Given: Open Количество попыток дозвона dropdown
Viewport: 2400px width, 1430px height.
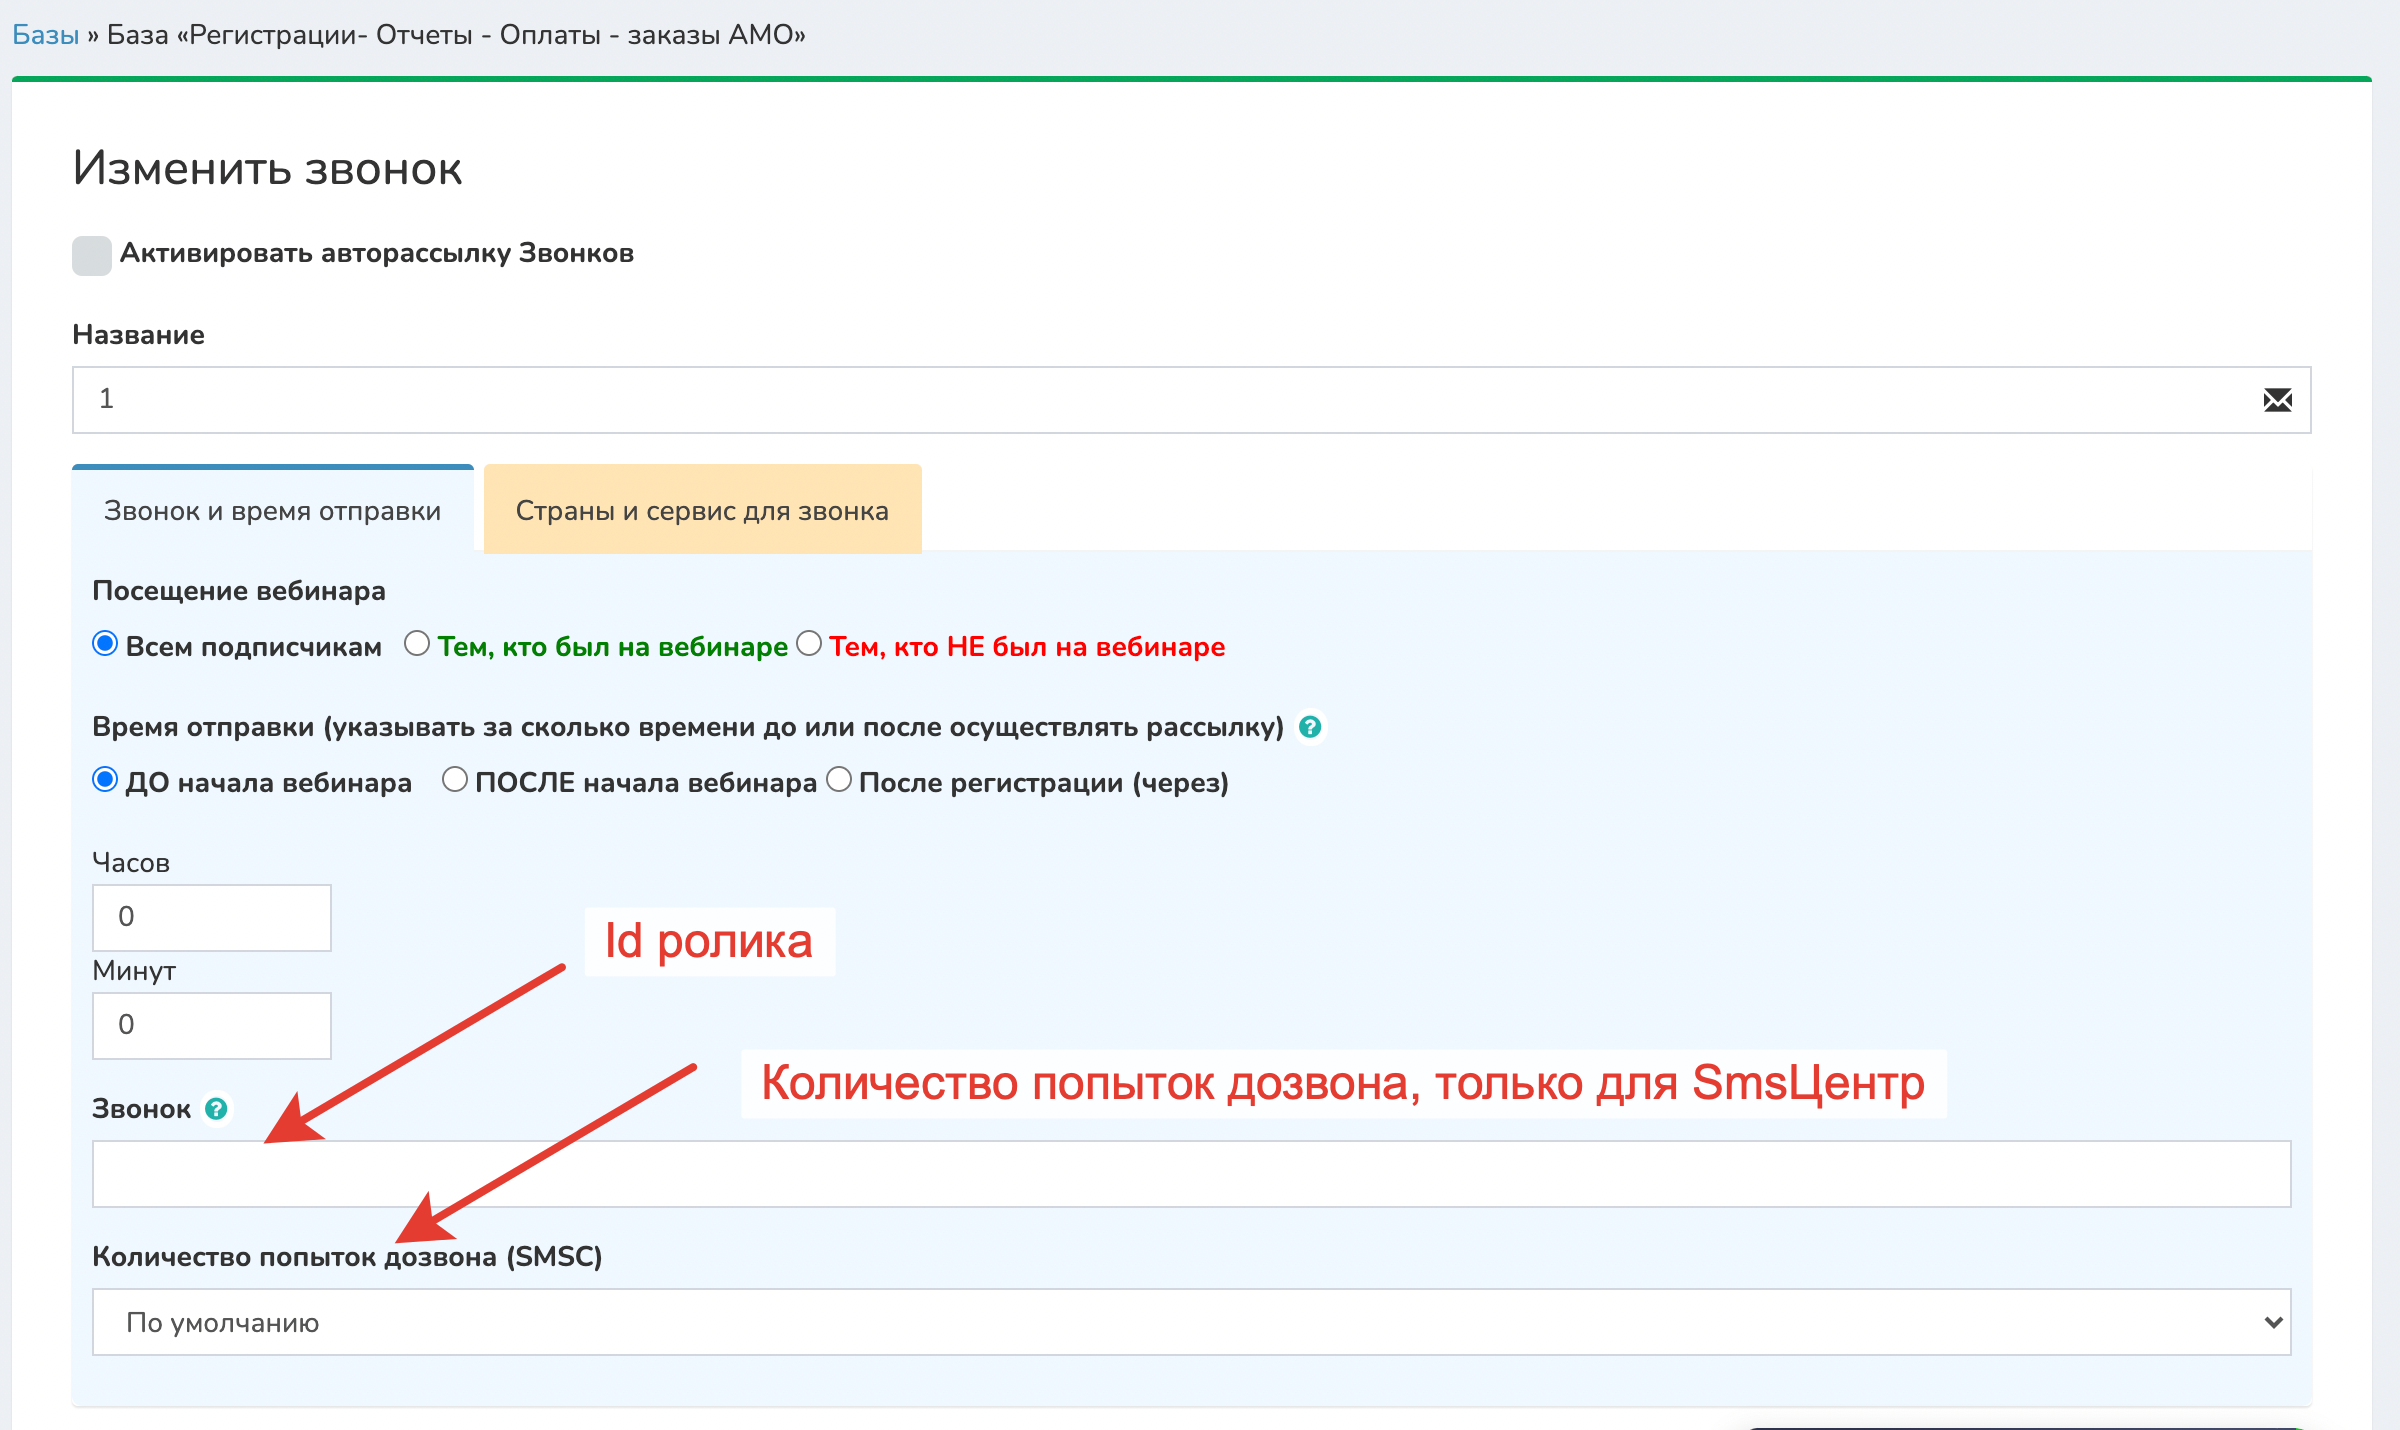Looking at the screenshot, I should pos(1190,1322).
